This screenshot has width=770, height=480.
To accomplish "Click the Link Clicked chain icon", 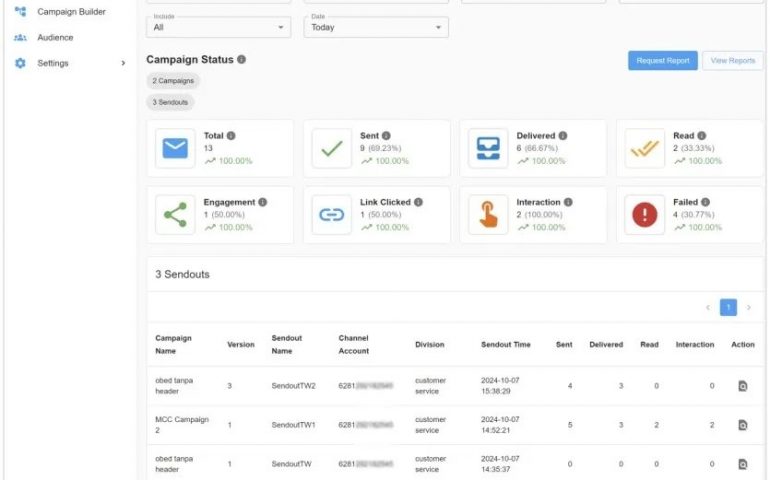I will (332, 215).
